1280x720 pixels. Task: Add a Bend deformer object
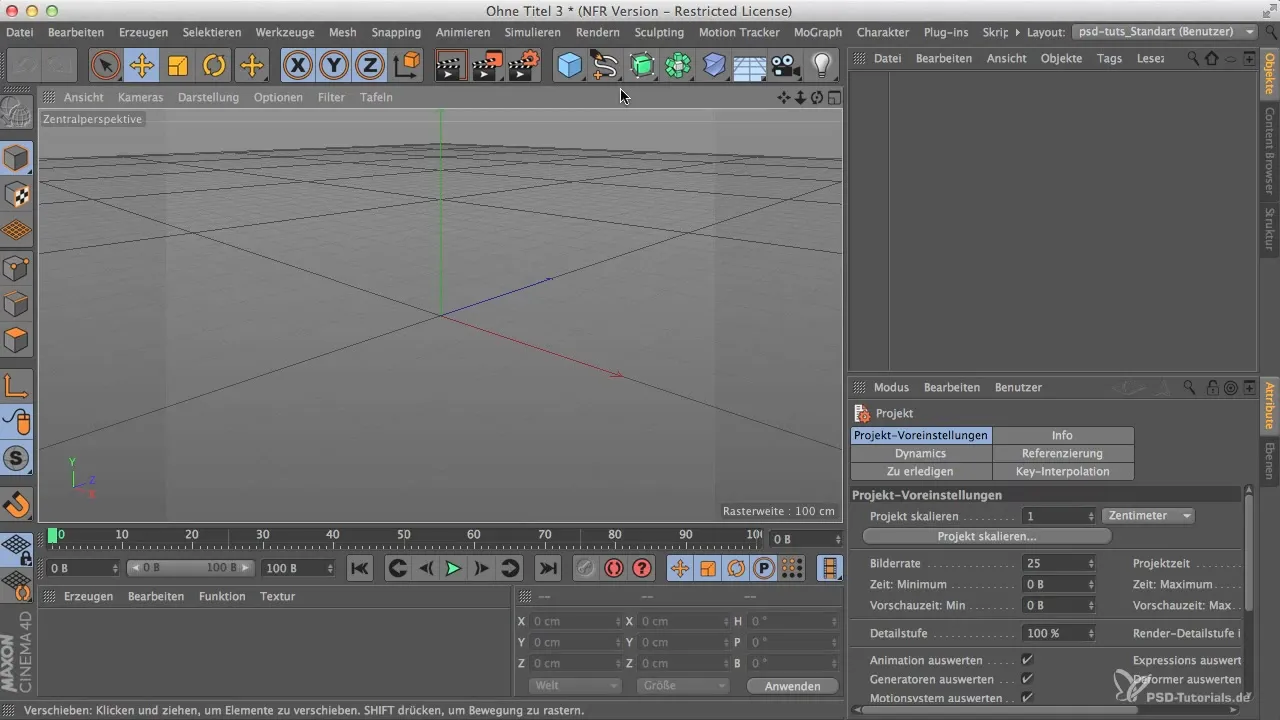click(x=714, y=66)
